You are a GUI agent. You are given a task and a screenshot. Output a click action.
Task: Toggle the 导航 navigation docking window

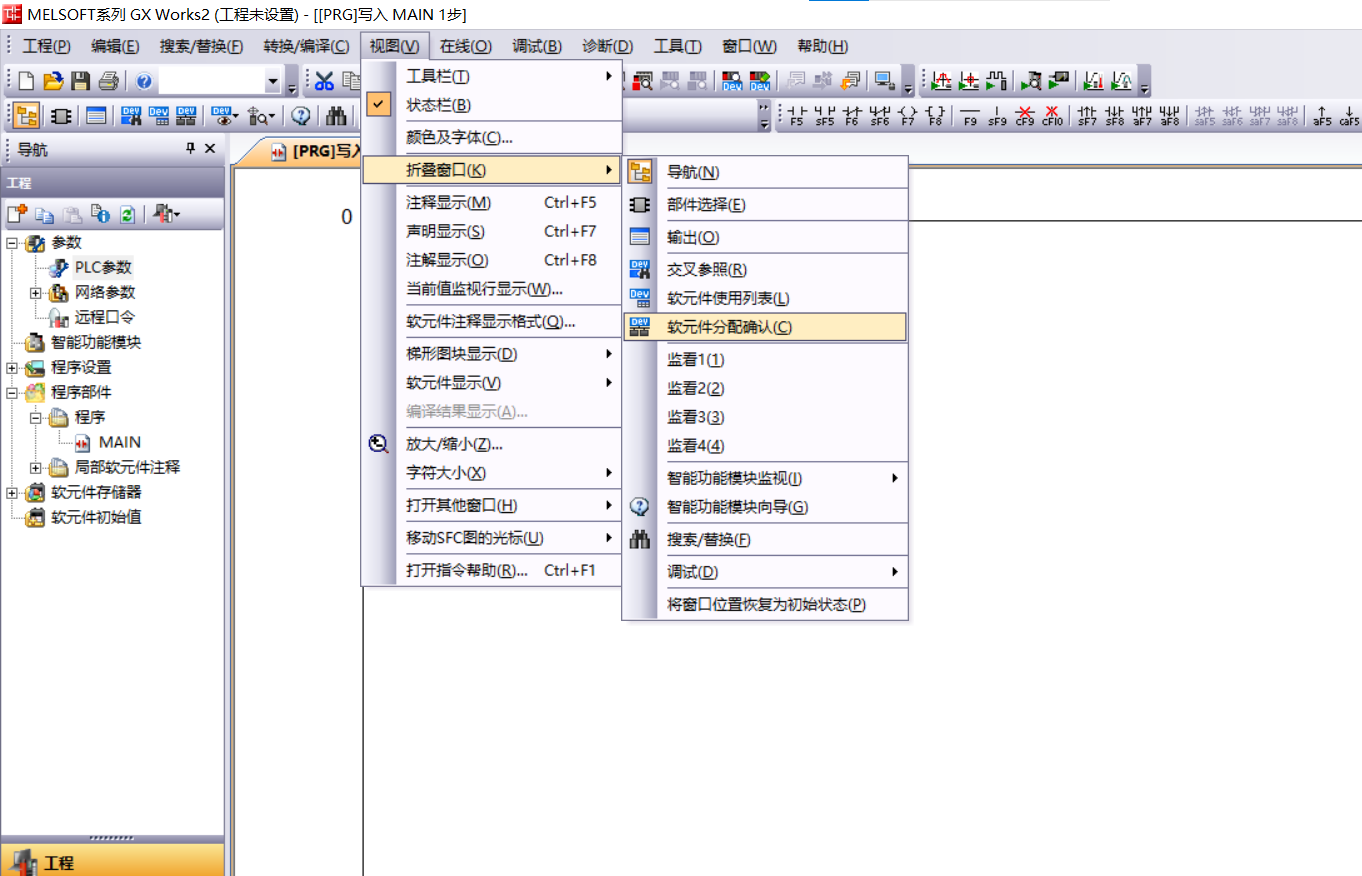[x=693, y=172]
